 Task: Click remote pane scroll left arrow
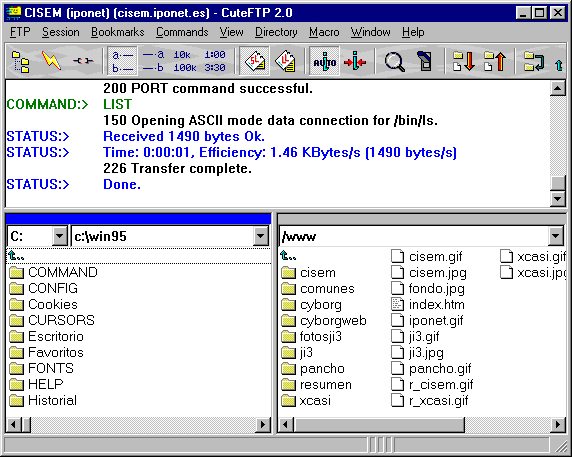pos(286,425)
